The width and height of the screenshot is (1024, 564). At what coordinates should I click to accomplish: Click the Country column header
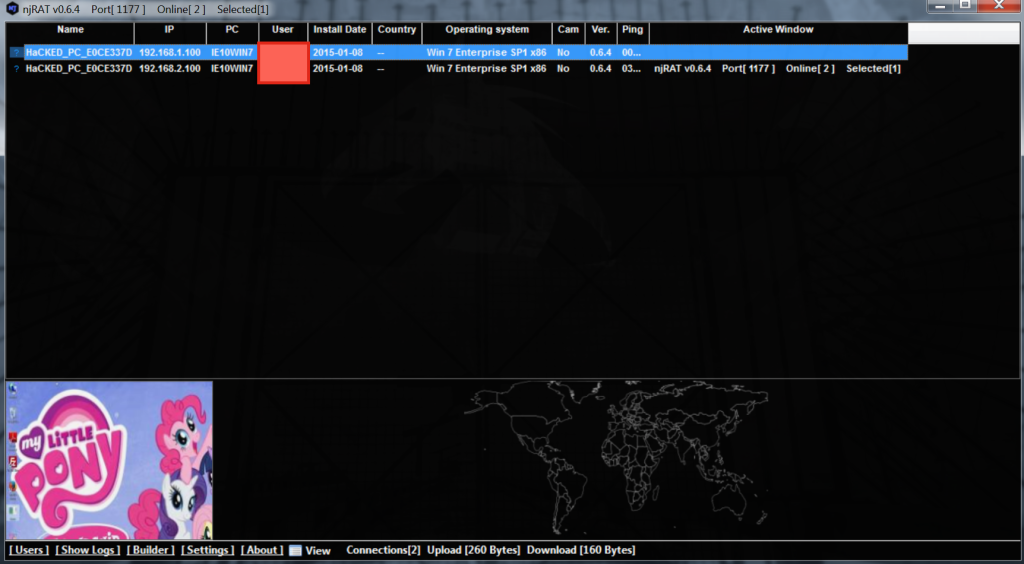tap(397, 30)
